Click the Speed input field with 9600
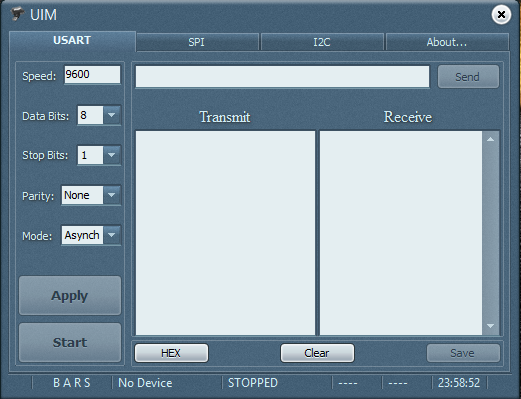521x399 pixels. click(92, 75)
